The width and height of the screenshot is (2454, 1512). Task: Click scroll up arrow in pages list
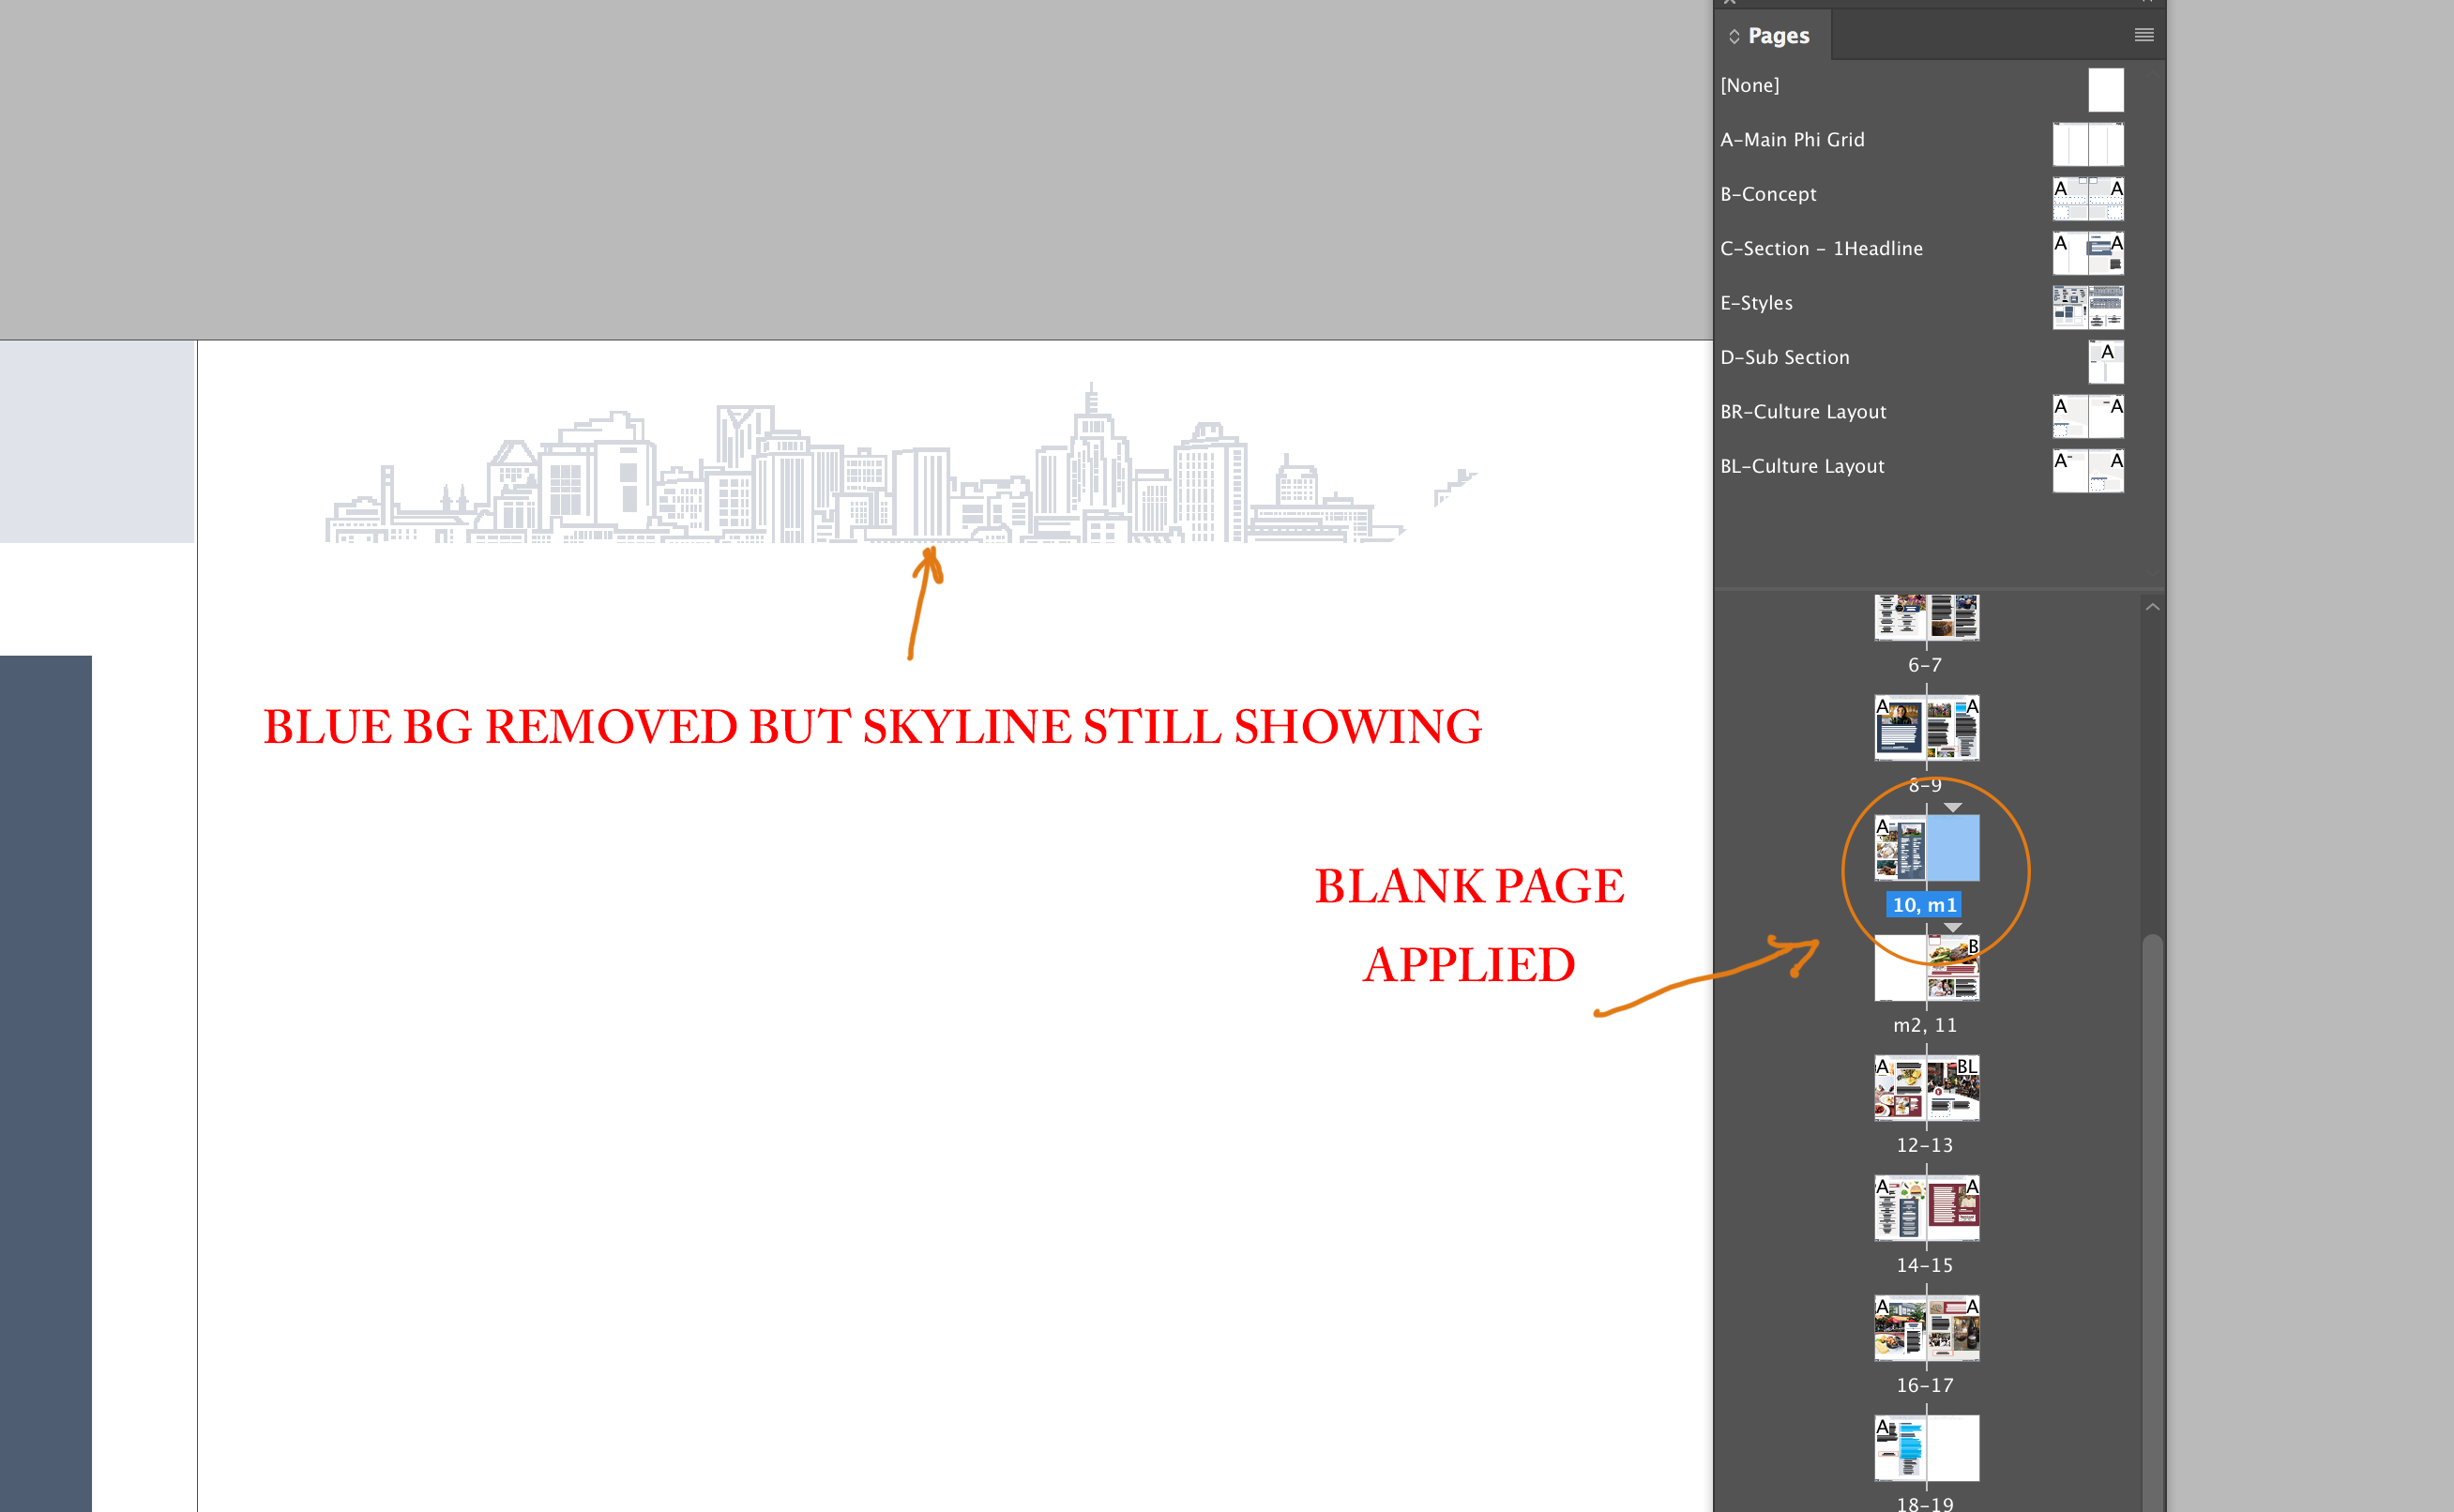pyautogui.click(x=2153, y=607)
